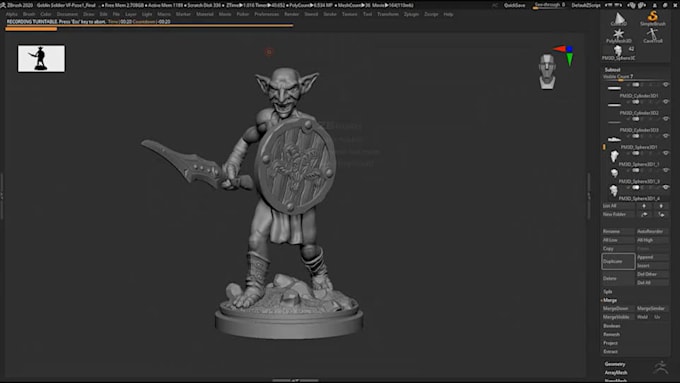Expand the Split section
This screenshot has width=680, height=383.
608,291
